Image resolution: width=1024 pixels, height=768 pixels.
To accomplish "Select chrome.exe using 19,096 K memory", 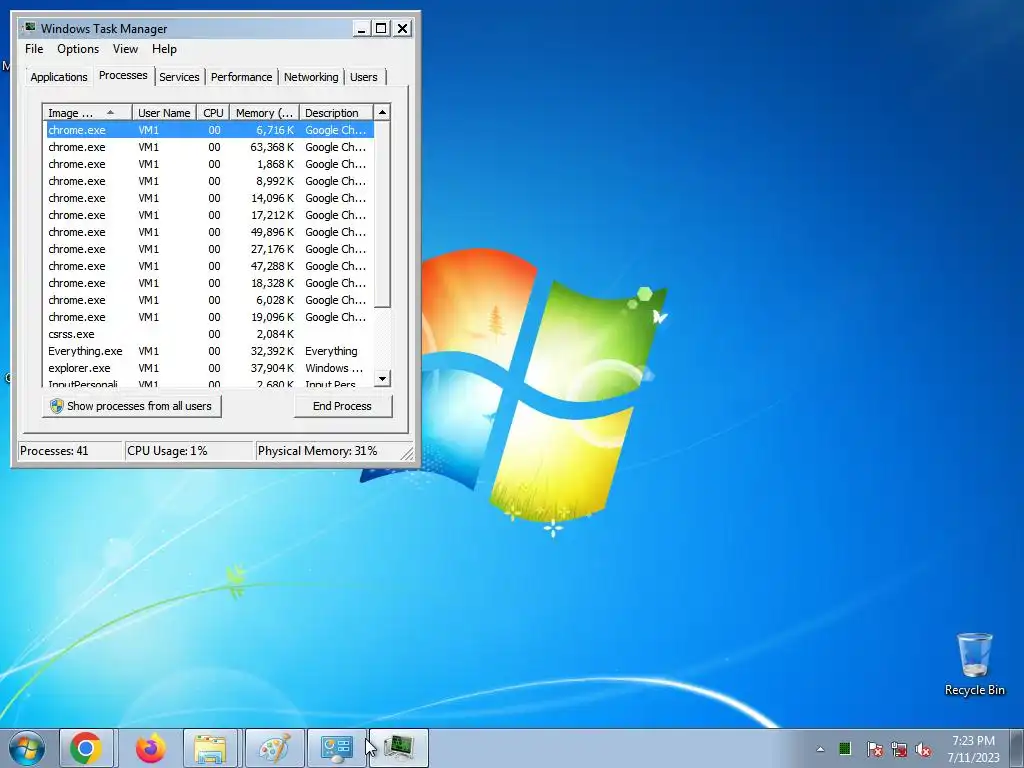I will coord(209,317).
